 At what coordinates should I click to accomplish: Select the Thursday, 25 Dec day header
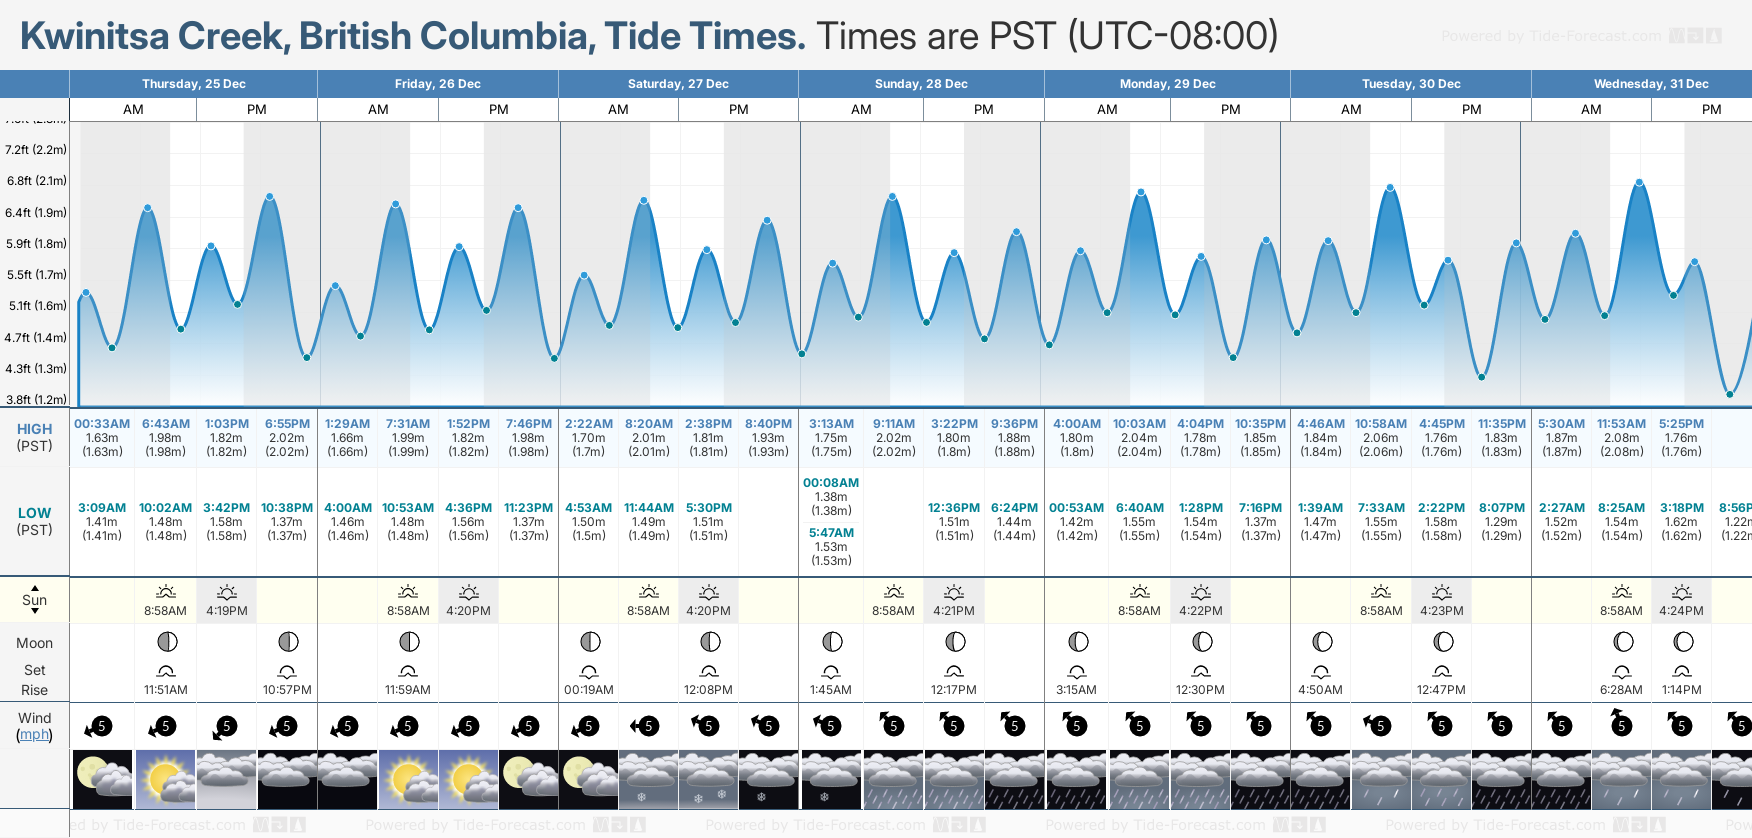tap(193, 84)
